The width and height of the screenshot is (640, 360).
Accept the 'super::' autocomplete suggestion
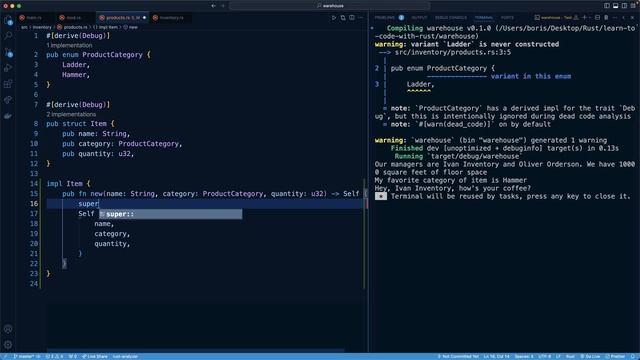[171, 214]
